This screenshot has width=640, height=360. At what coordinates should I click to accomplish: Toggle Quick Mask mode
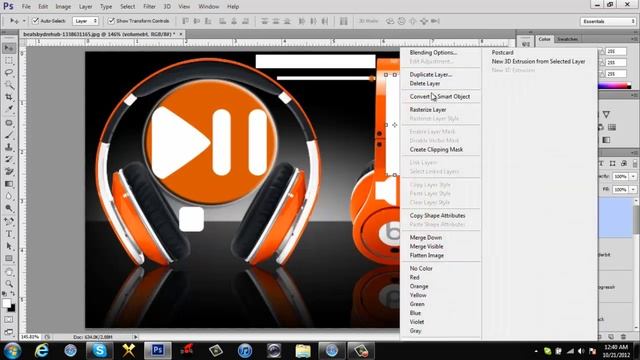point(9,320)
